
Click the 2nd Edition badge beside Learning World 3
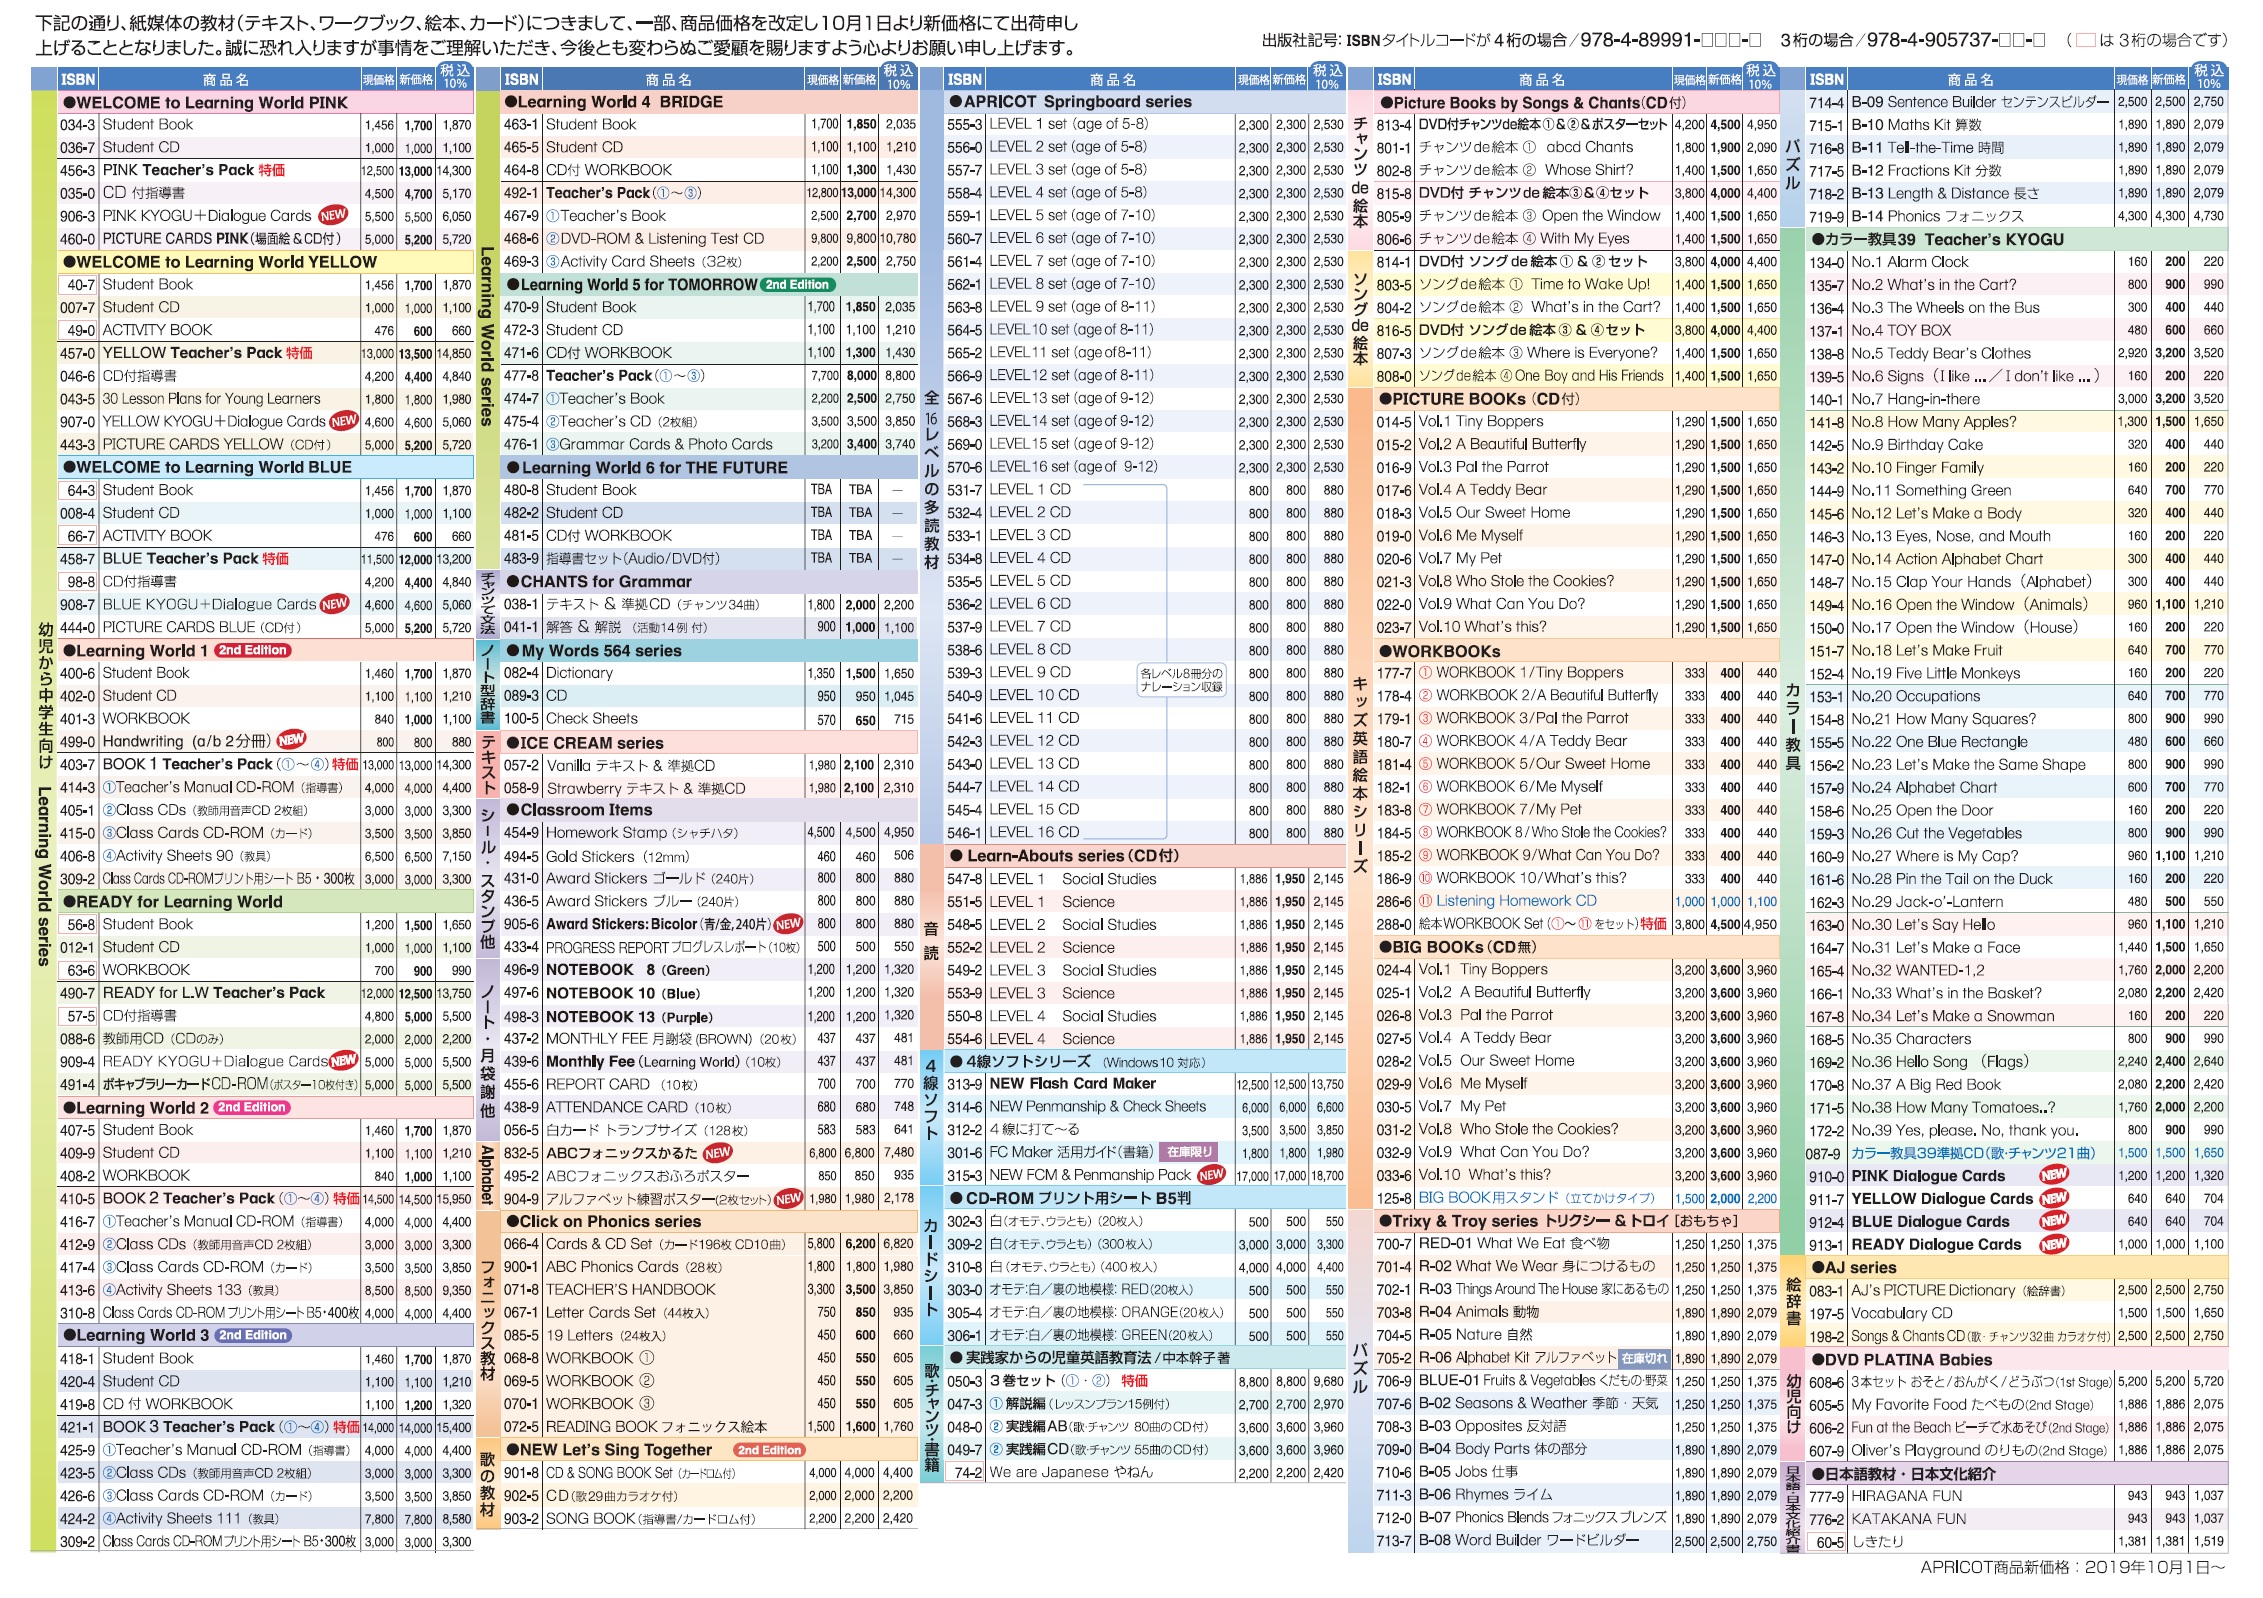(x=253, y=1335)
